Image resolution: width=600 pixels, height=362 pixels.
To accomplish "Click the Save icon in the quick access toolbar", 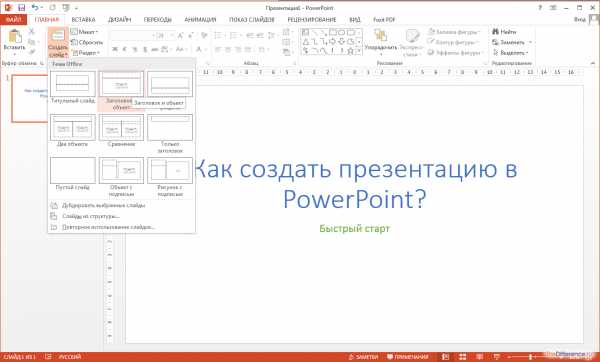I will pyautogui.click(x=21, y=8).
